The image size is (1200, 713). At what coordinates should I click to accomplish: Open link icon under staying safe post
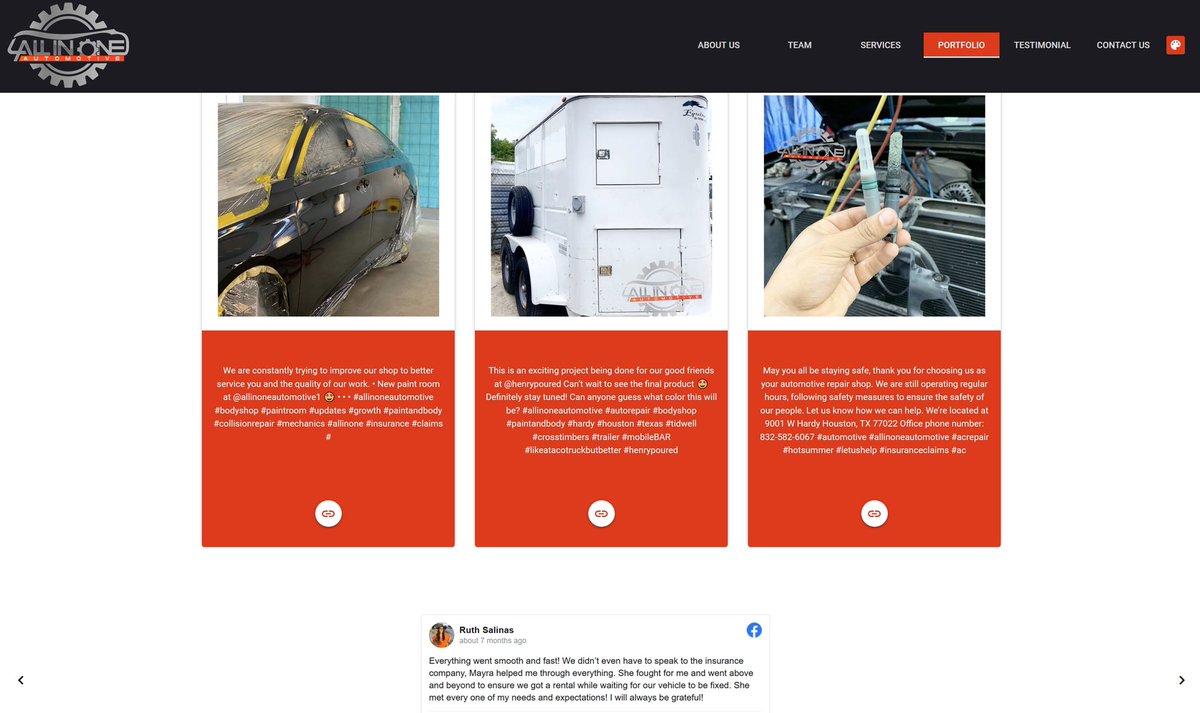[x=874, y=513]
